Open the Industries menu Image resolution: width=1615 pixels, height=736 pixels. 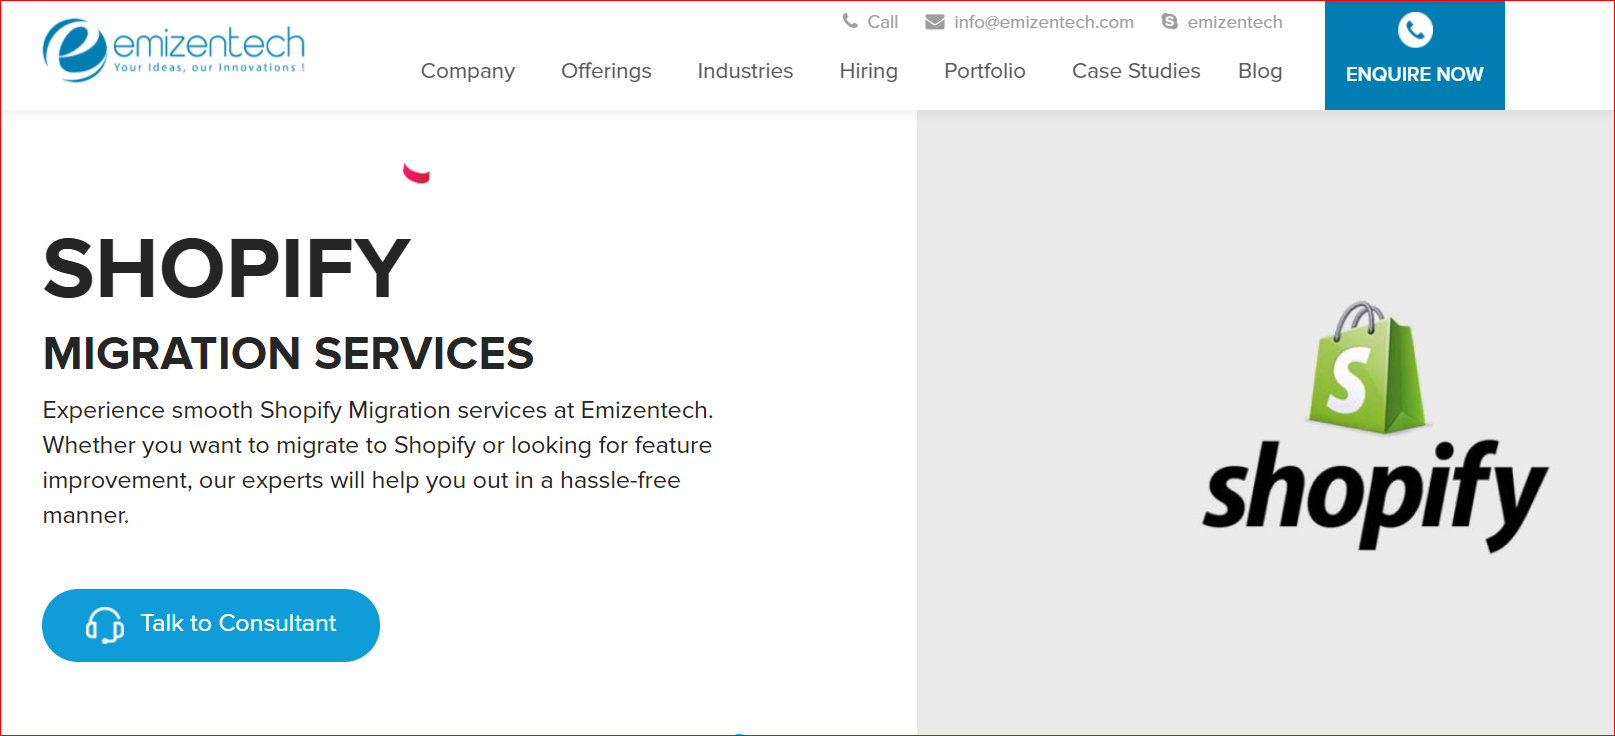(745, 71)
